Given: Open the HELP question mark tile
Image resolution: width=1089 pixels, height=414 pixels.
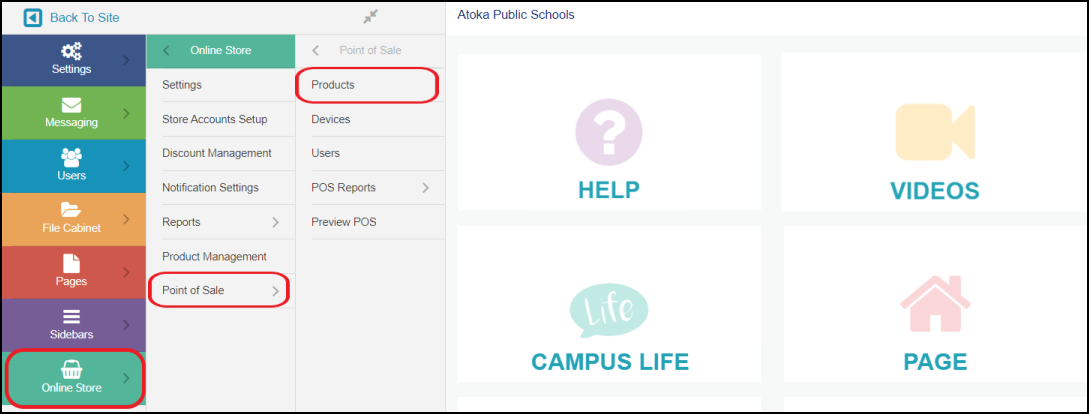Looking at the screenshot, I should 609,133.
